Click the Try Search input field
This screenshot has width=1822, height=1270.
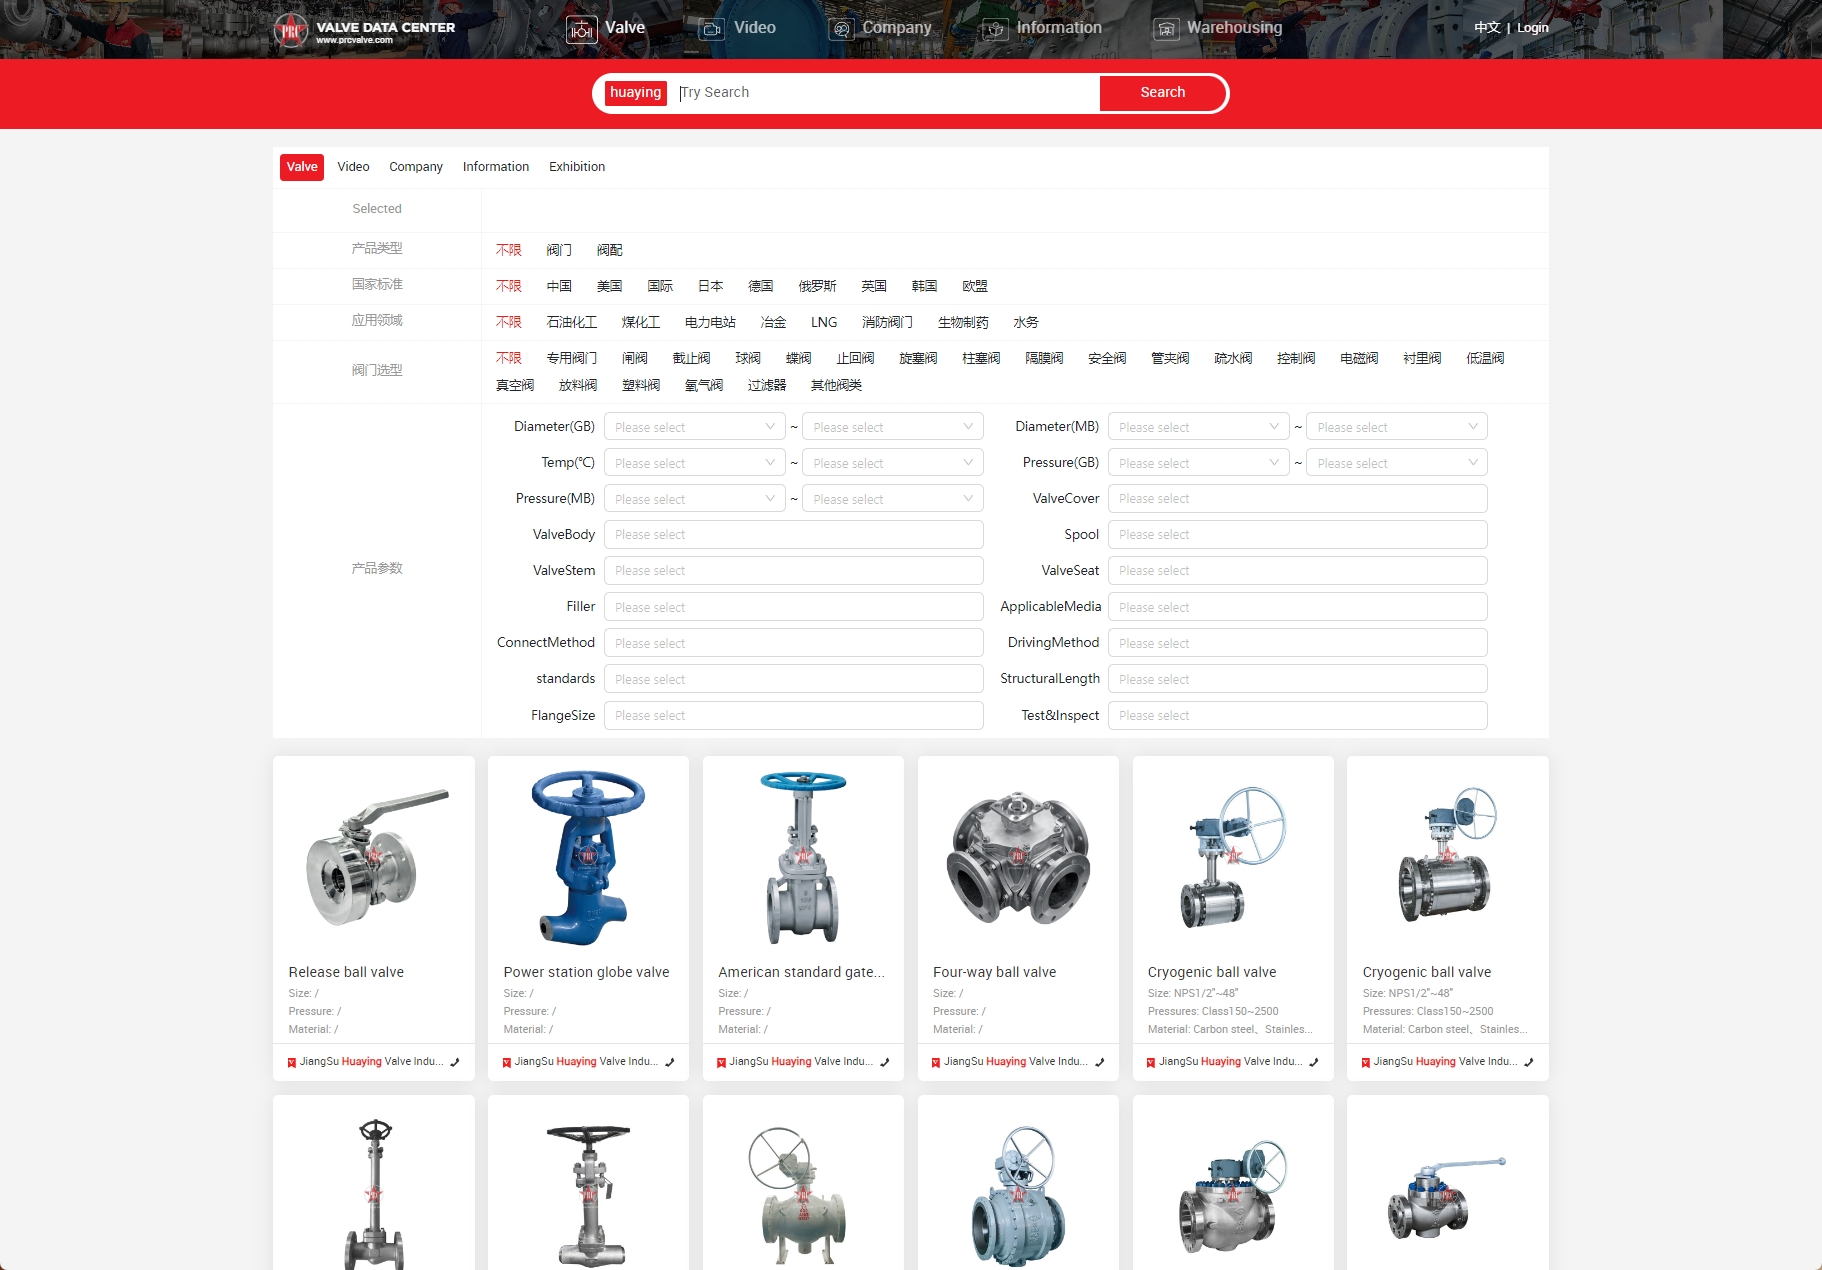(884, 92)
